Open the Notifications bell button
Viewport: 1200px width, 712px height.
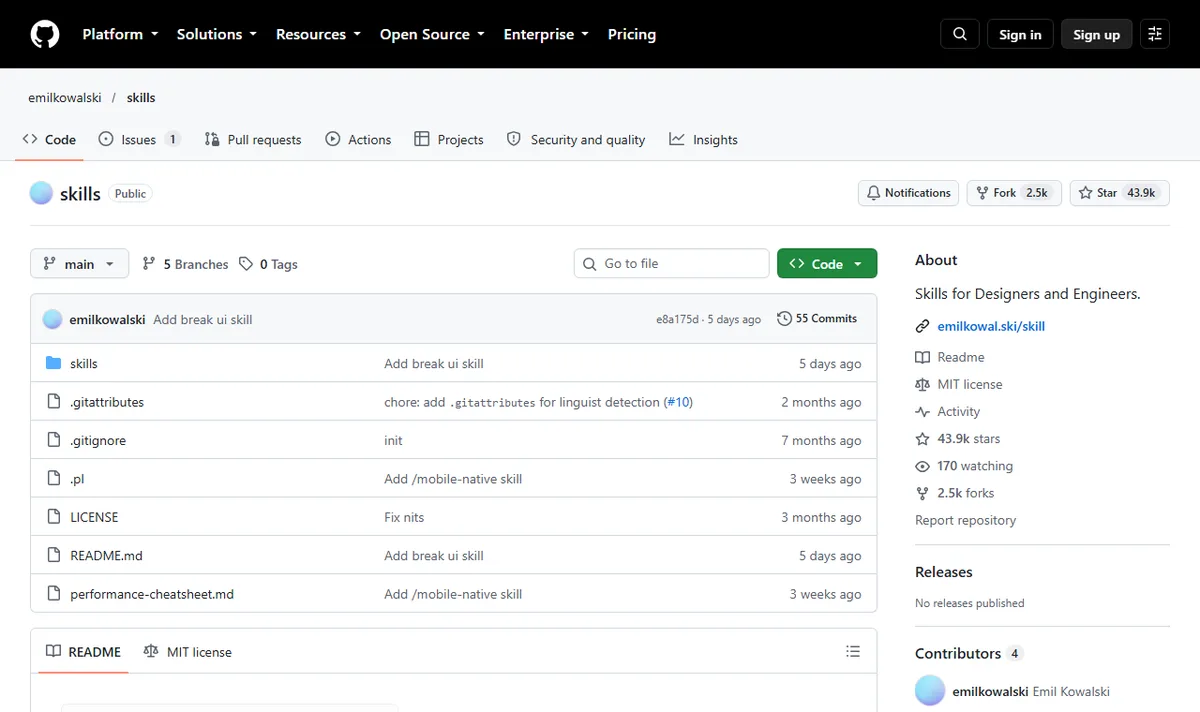[908, 193]
